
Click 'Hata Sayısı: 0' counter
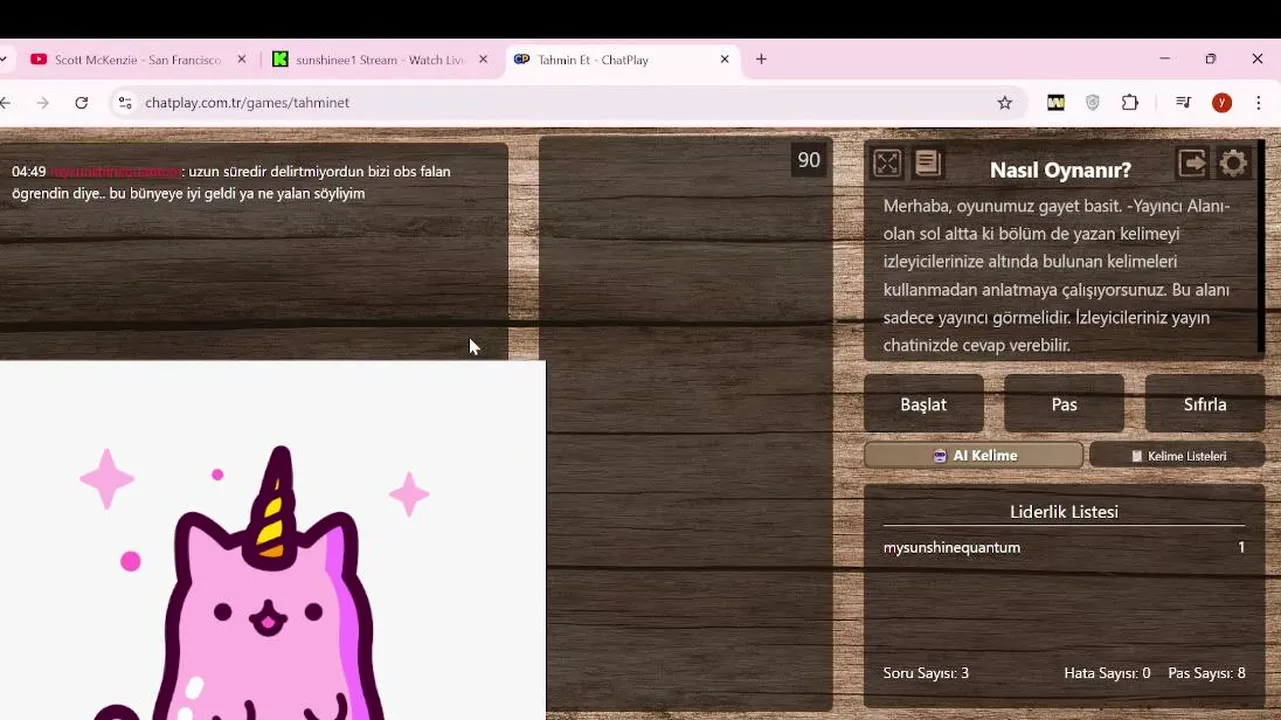pyautogui.click(x=1107, y=673)
